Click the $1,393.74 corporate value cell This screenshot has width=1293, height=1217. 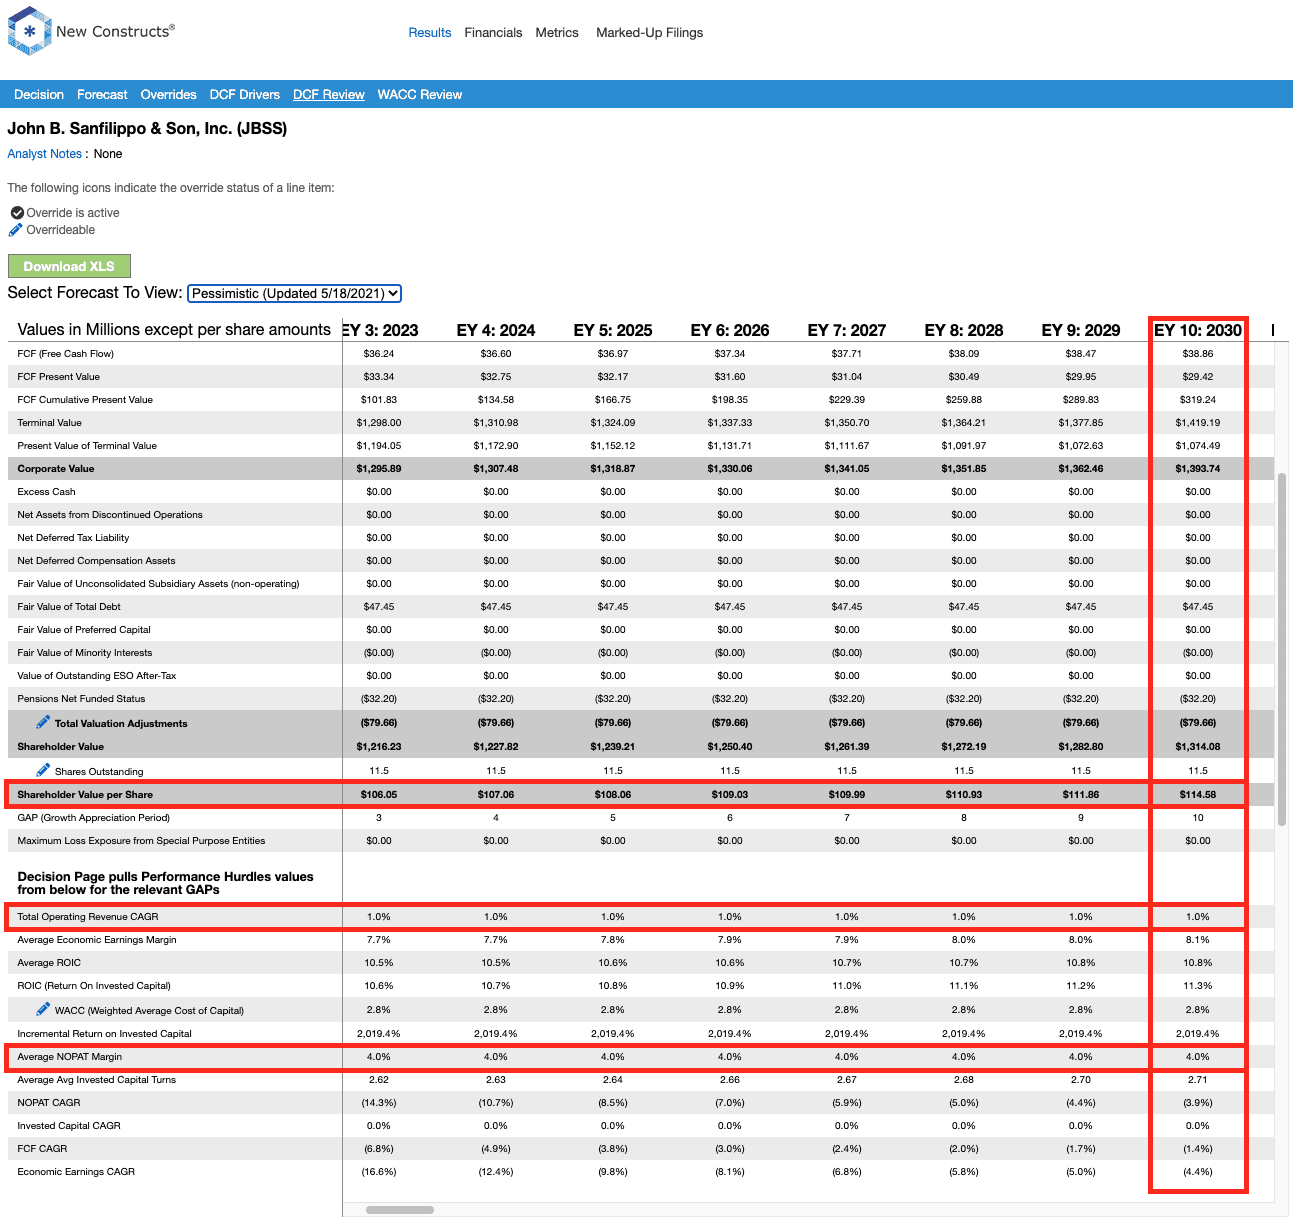tap(1198, 469)
